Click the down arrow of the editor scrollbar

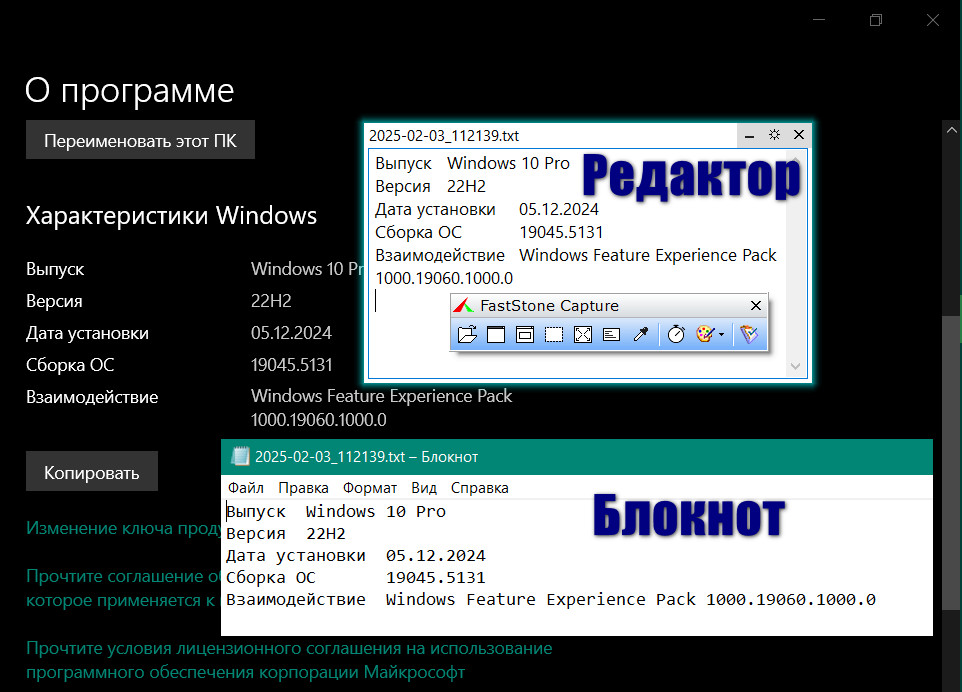tap(796, 367)
